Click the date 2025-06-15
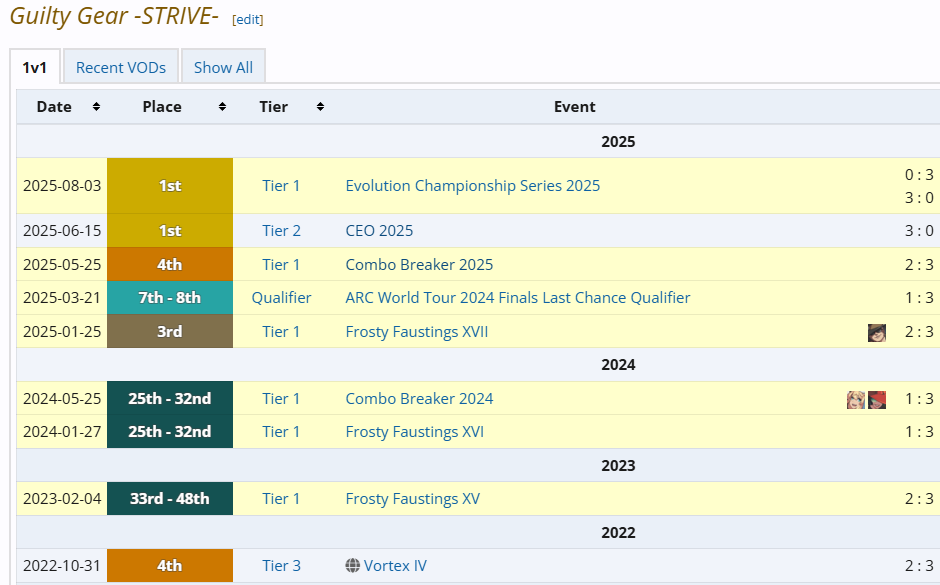 coord(62,231)
